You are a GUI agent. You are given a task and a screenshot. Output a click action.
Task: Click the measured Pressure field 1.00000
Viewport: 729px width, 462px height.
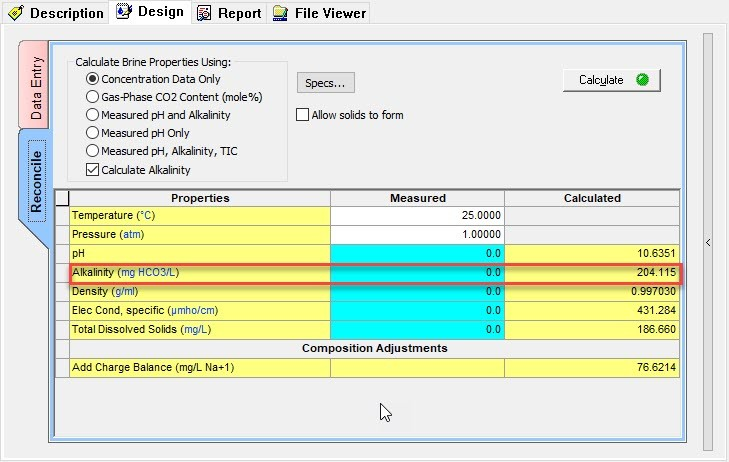pyautogui.click(x=417, y=235)
